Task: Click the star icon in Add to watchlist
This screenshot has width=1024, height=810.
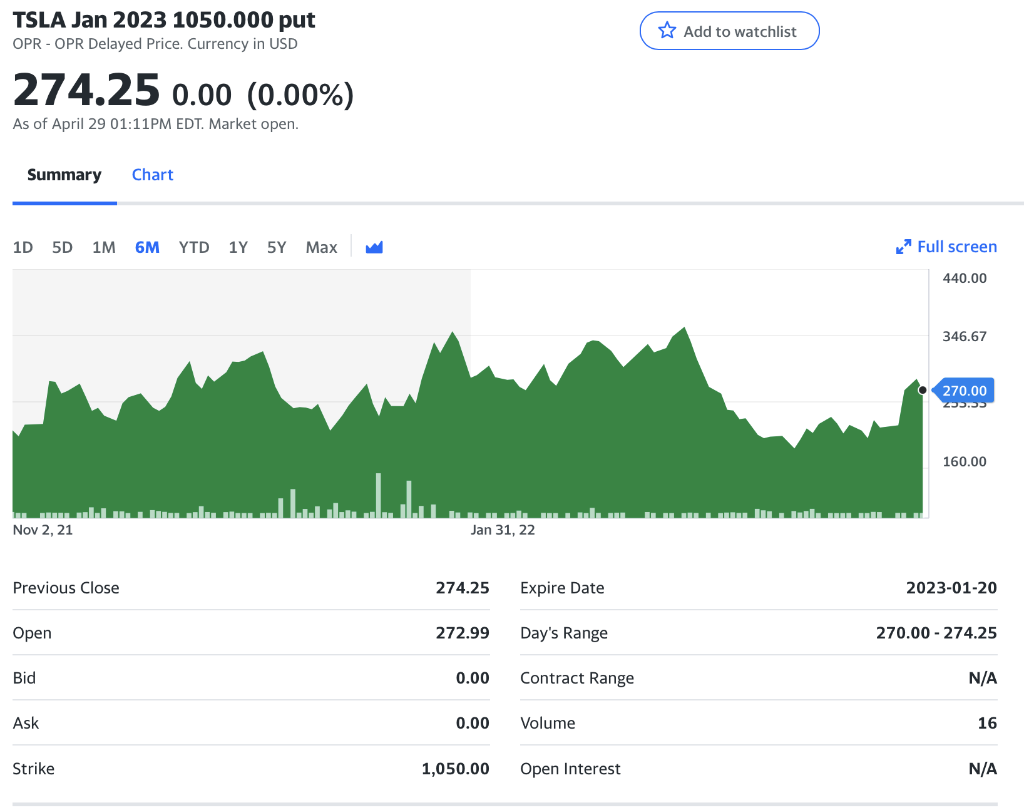Action: [667, 31]
